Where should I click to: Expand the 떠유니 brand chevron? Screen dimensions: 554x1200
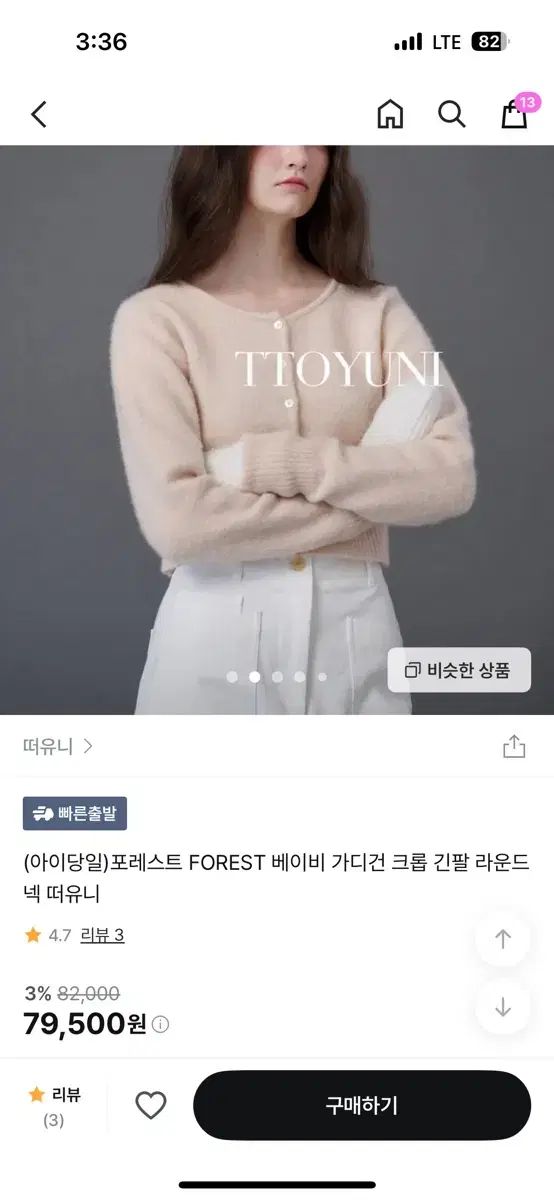tap(88, 746)
